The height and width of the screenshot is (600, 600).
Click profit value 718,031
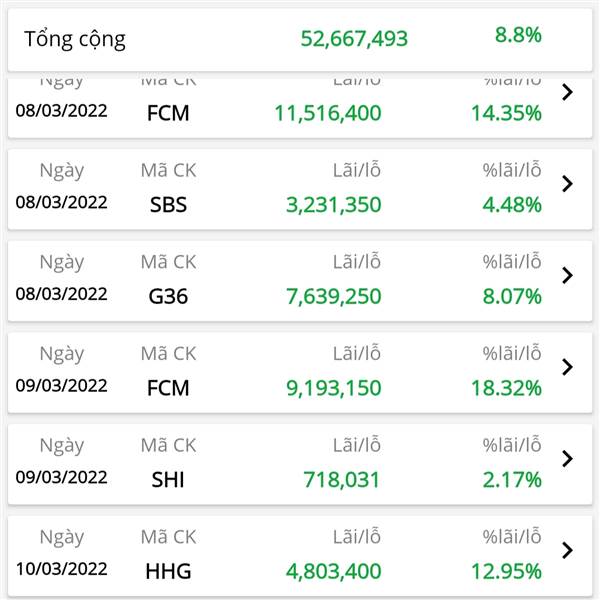pyautogui.click(x=341, y=479)
